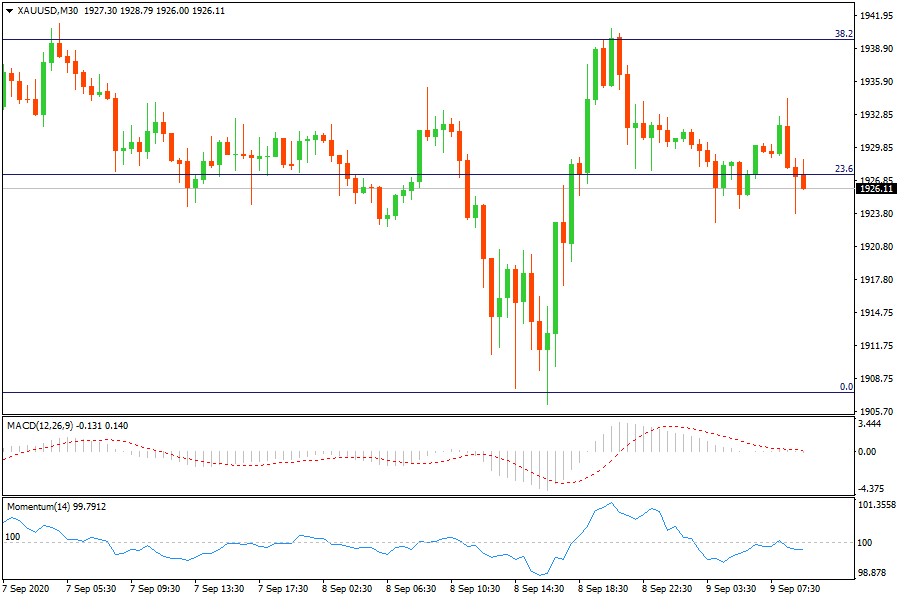Screen dimensions: 900x600
Task: Click the 100 level label in Momentum panel
Action: 13,537
